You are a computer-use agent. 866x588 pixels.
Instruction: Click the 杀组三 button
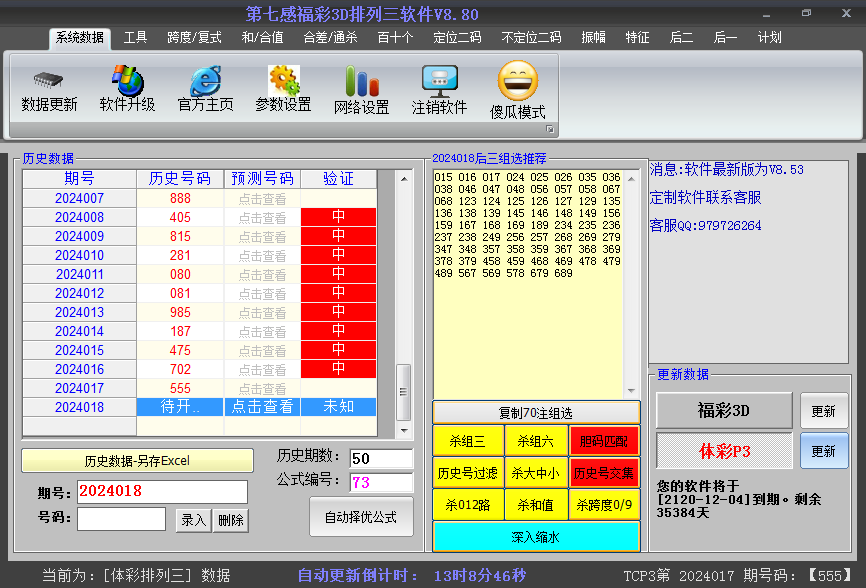coord(468,441)
